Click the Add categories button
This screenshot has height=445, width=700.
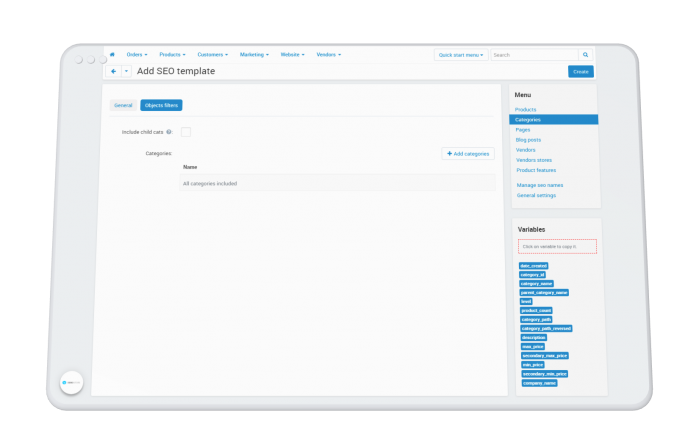coord(468,154)
